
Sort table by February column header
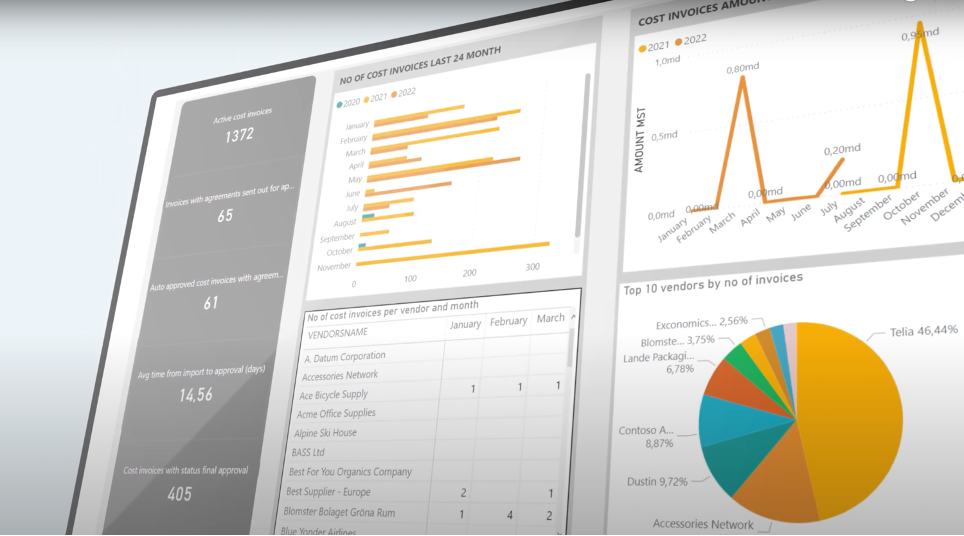click(508, 321)
